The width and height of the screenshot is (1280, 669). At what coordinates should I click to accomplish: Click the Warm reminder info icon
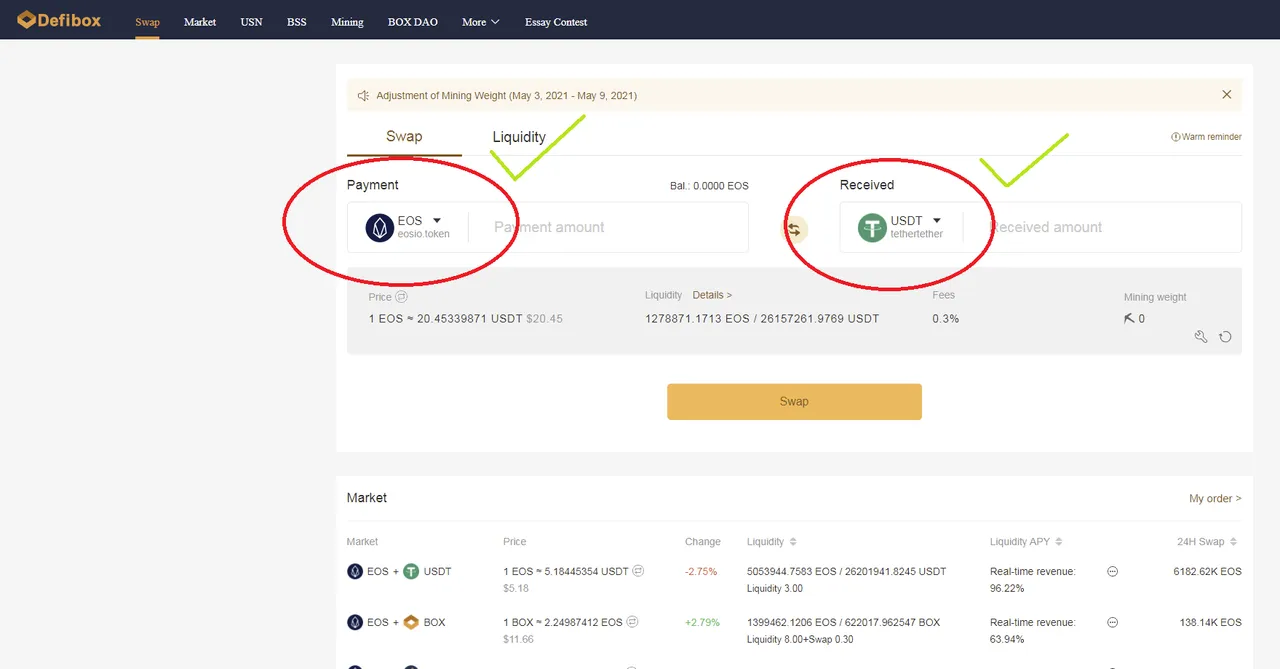pos(1176,137)
